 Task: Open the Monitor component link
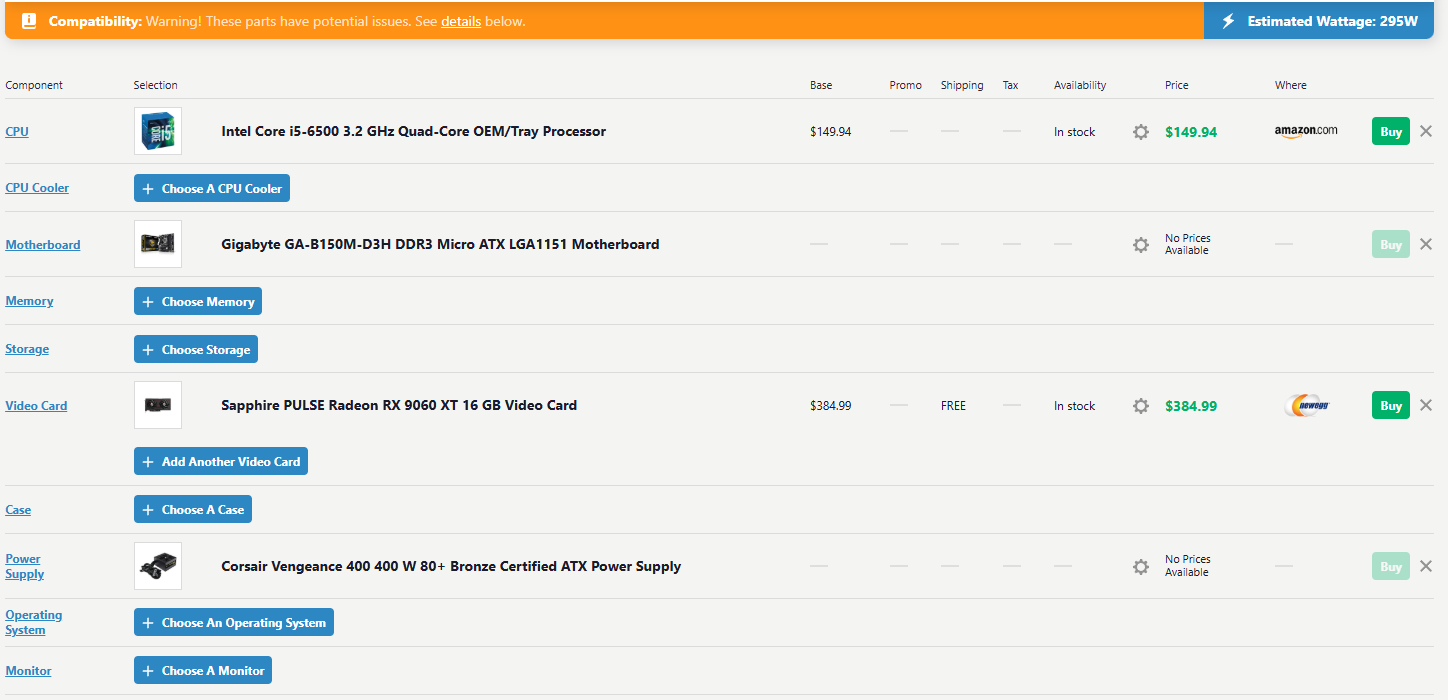click(28, 671)
